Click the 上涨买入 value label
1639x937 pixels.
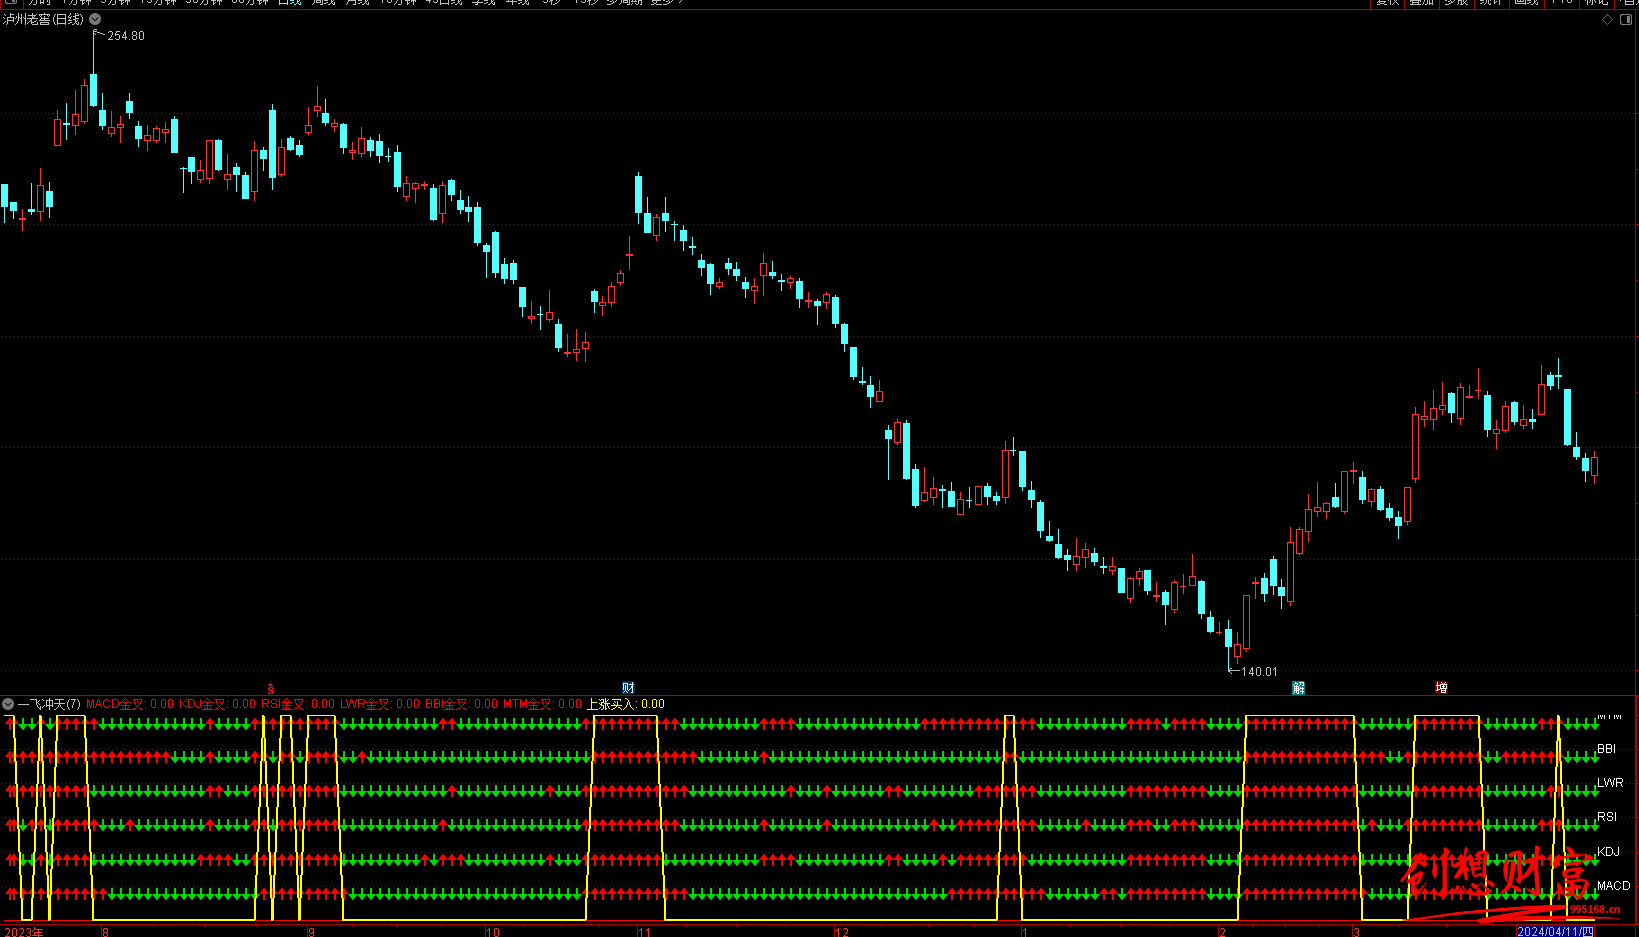tap(625, 704)
